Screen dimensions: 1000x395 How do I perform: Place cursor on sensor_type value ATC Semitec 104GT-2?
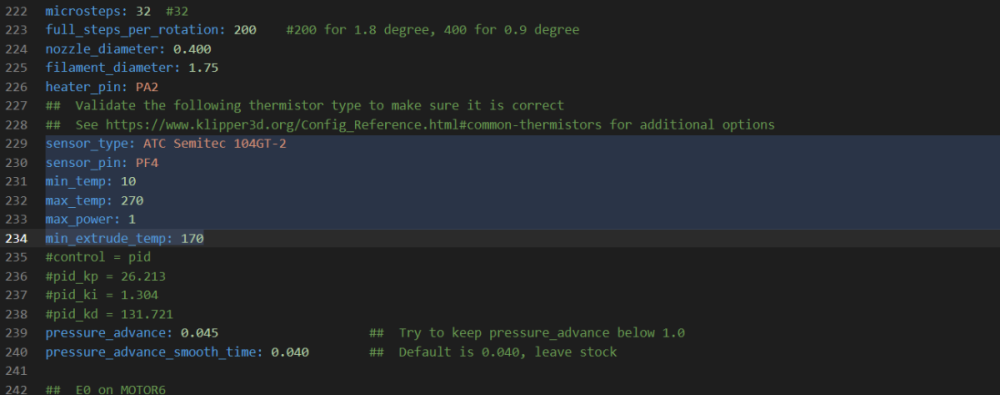pos(214,144)
